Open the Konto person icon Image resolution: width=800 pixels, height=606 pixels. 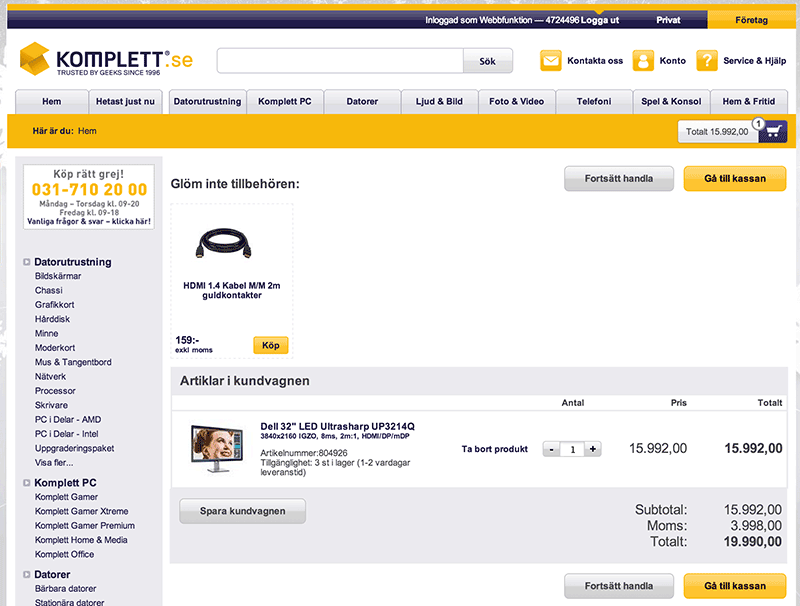(x=643, y=61)
